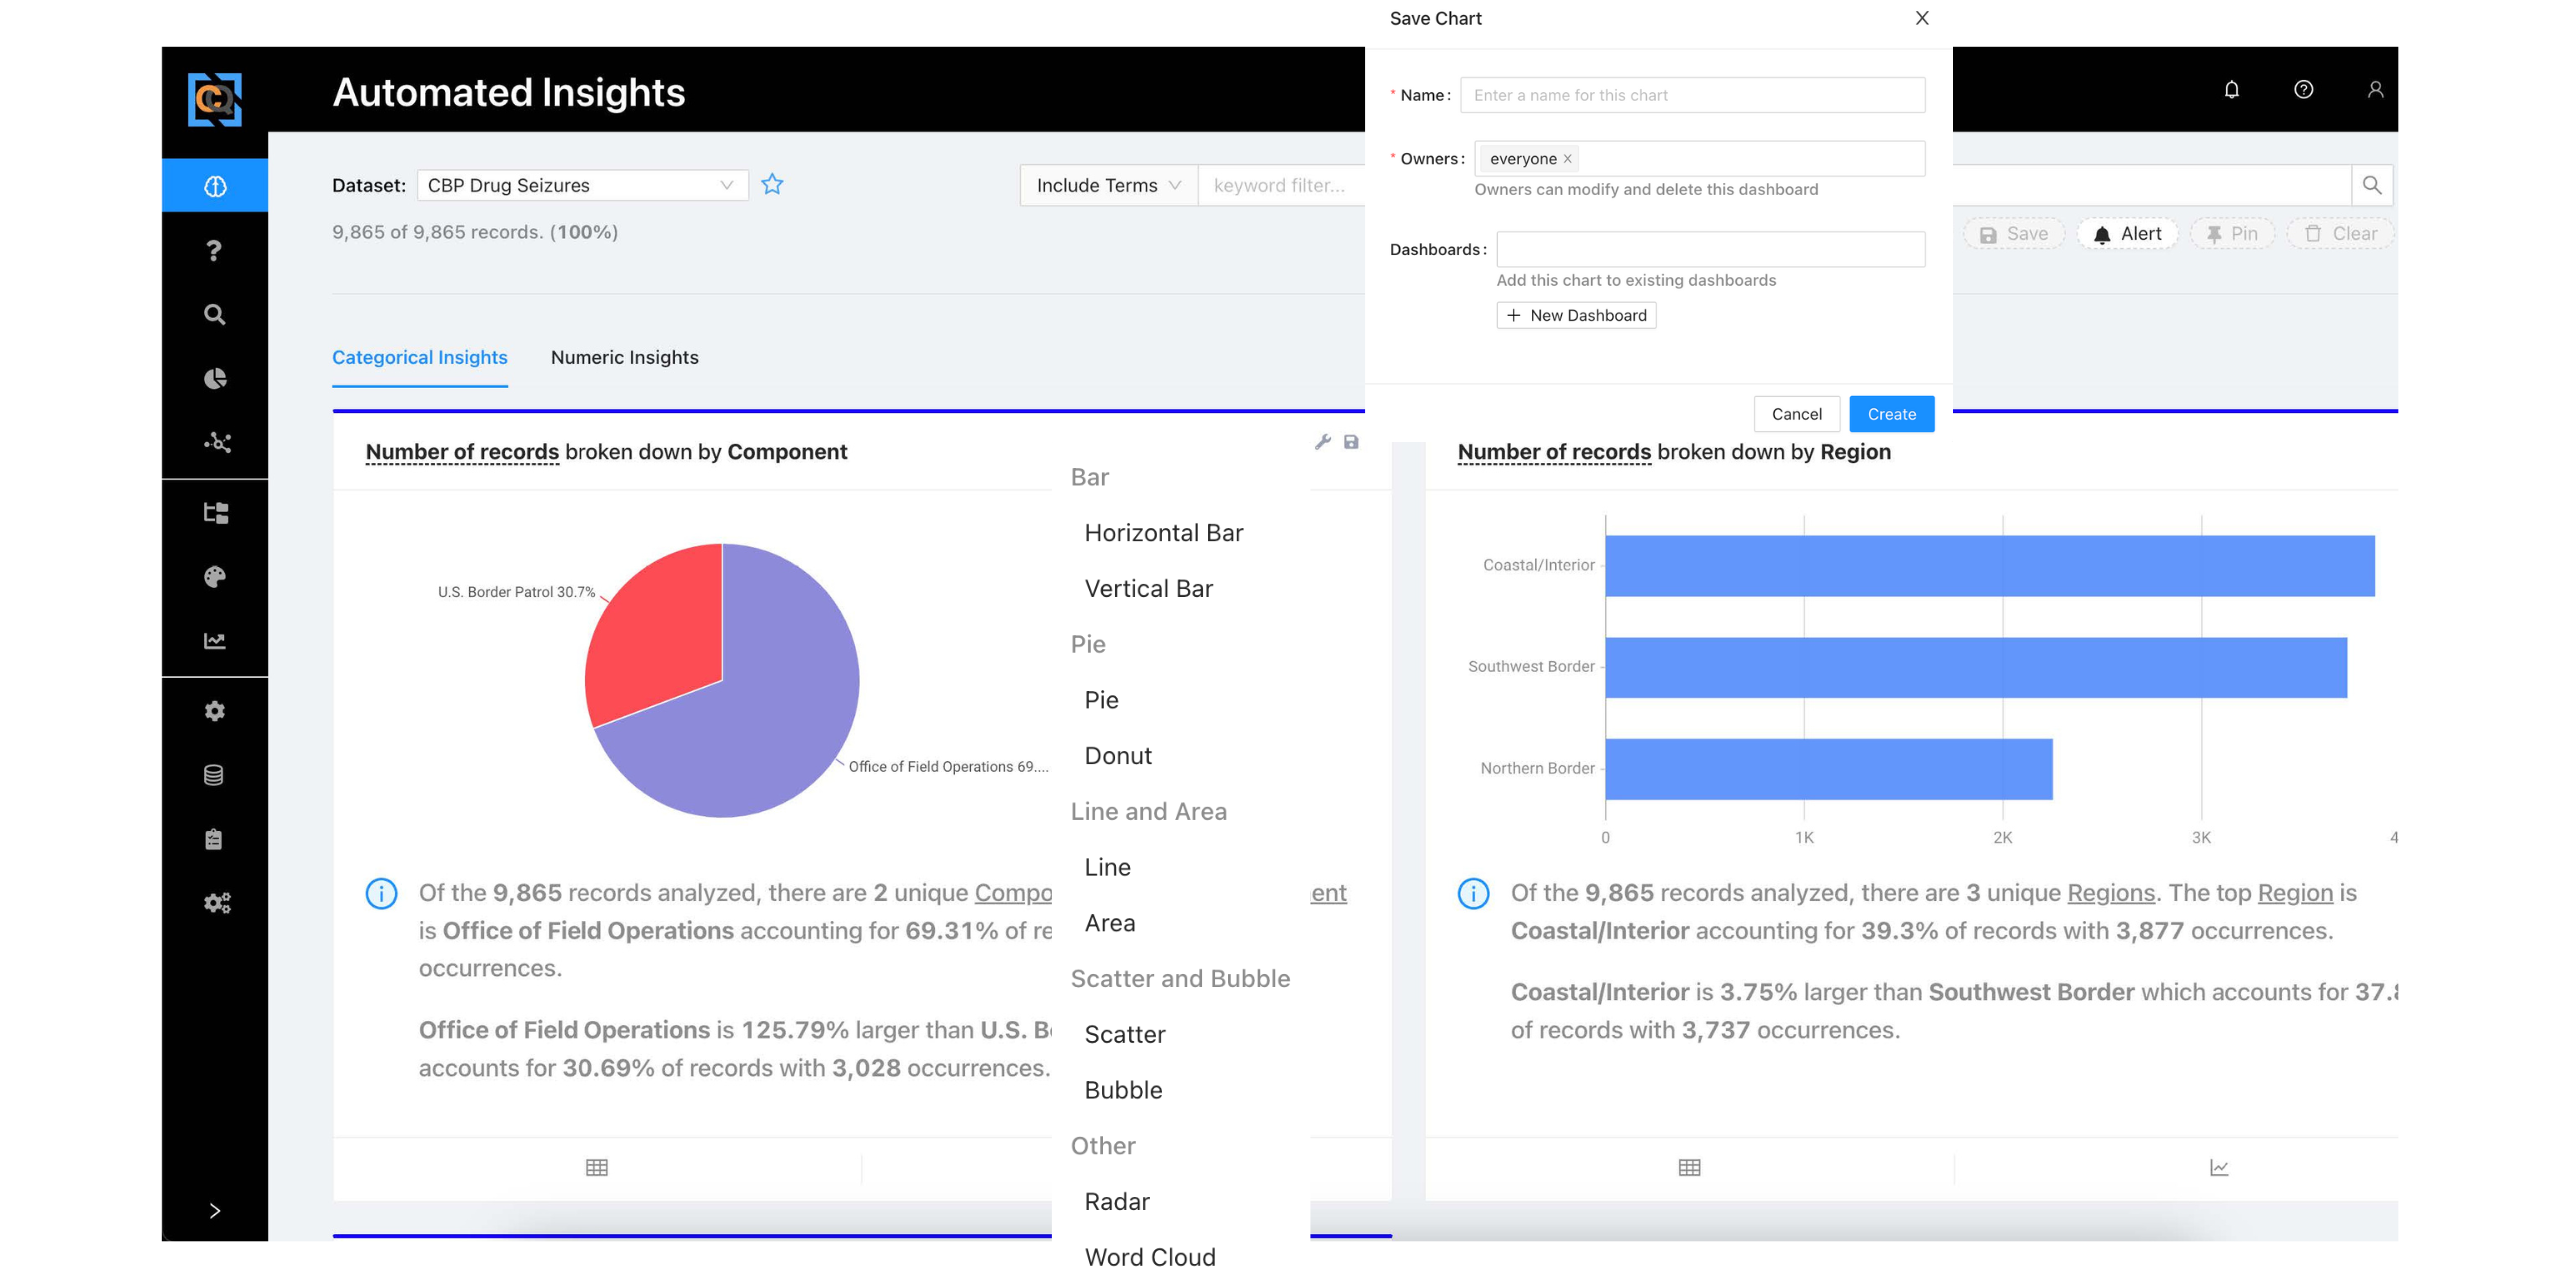Toggle the favorite star for CBP Drug Seizures
The width and height of the screenshot is (2560, 1288).
[x=771, y=184]
